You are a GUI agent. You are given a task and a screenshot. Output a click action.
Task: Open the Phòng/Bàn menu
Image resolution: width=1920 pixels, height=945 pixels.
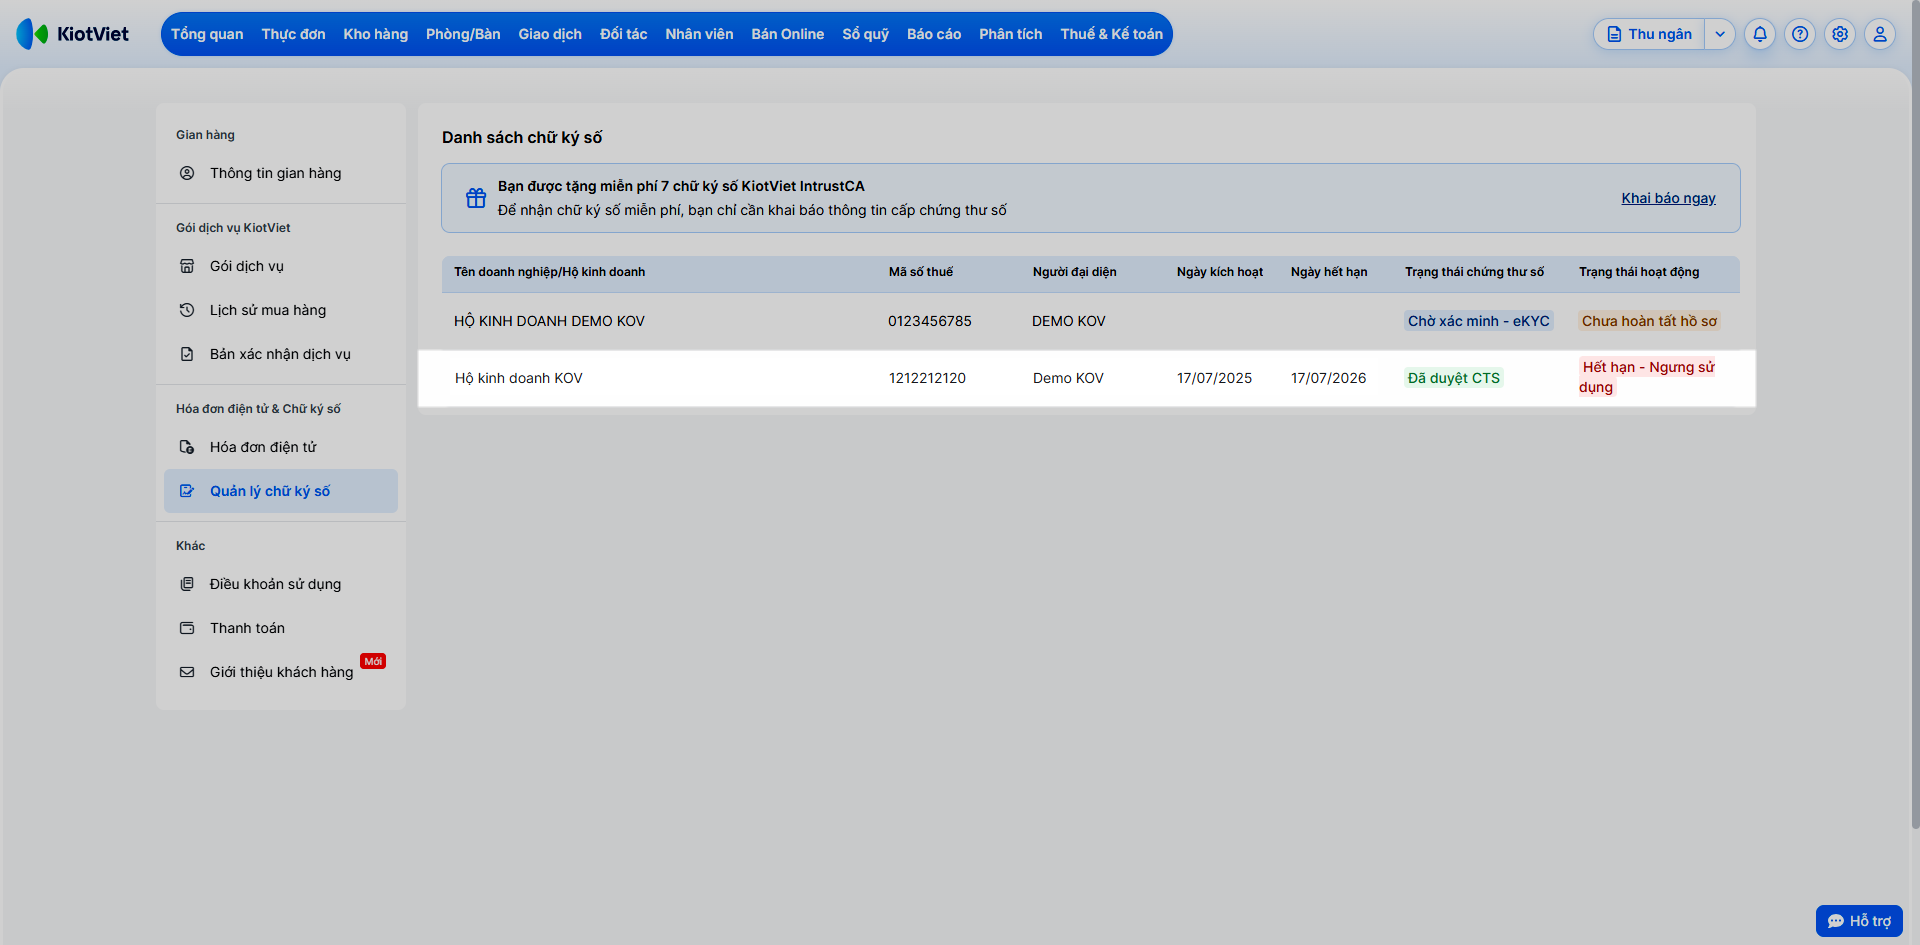click(463, 34)
